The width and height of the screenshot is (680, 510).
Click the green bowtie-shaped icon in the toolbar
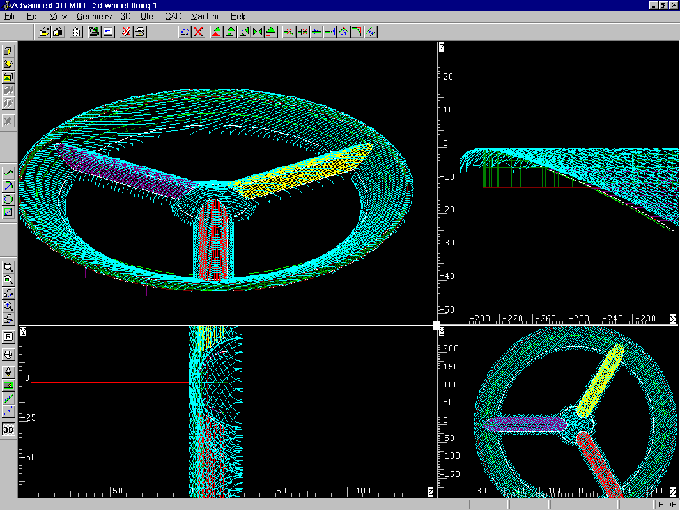click(258, 32)
